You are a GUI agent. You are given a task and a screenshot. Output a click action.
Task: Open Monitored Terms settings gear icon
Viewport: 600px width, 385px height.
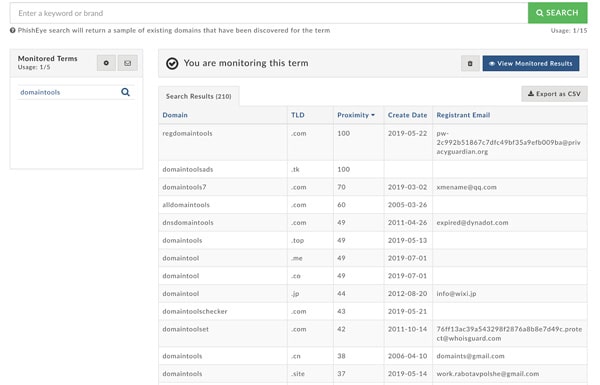point(106,63)
